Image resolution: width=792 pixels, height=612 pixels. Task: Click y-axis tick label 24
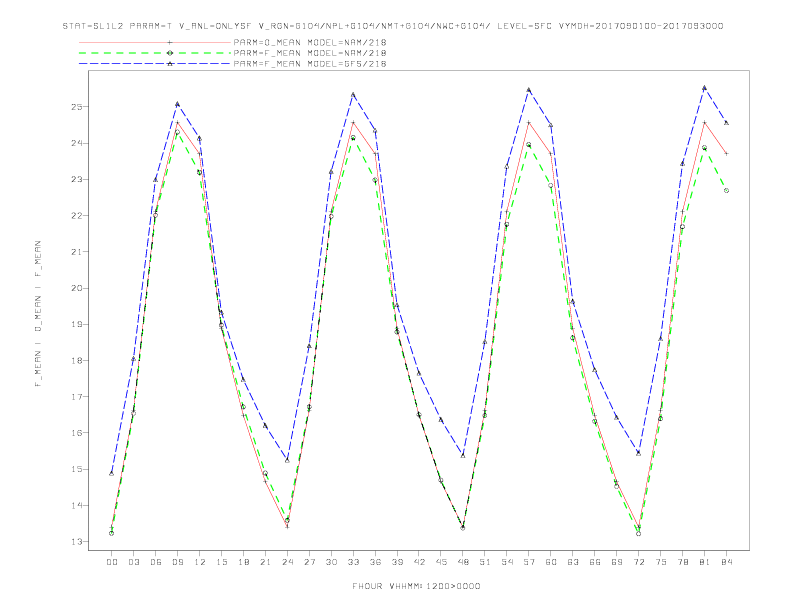pos(76,143)
